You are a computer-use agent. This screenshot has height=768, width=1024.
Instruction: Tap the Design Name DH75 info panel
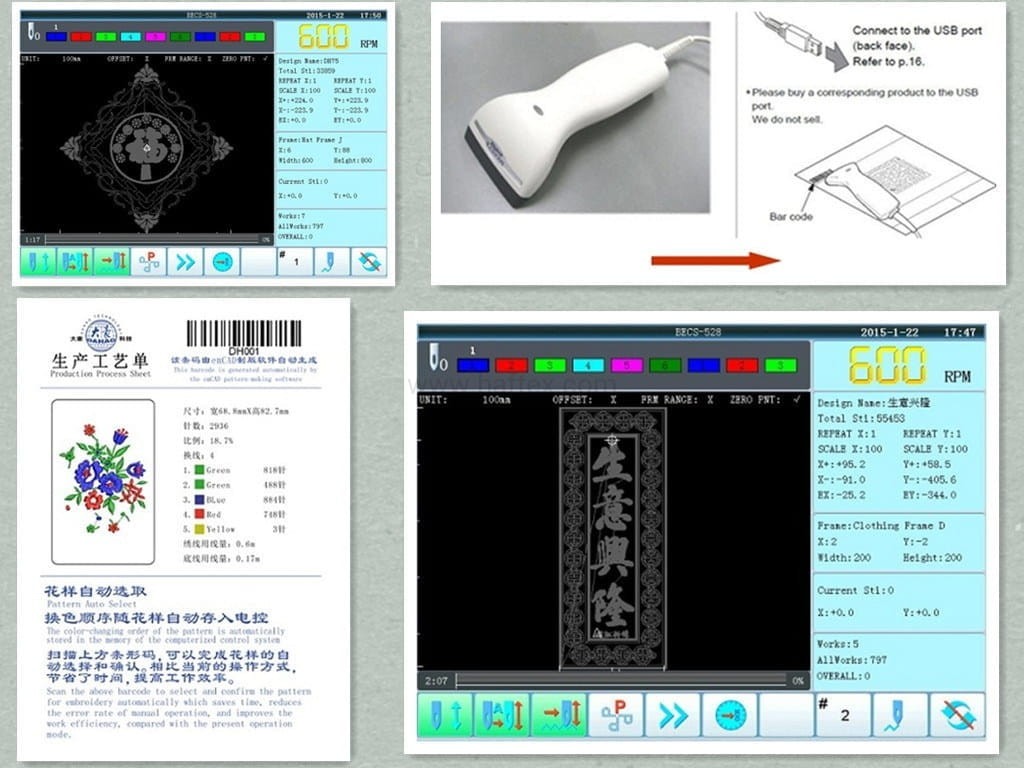(330, 94)
